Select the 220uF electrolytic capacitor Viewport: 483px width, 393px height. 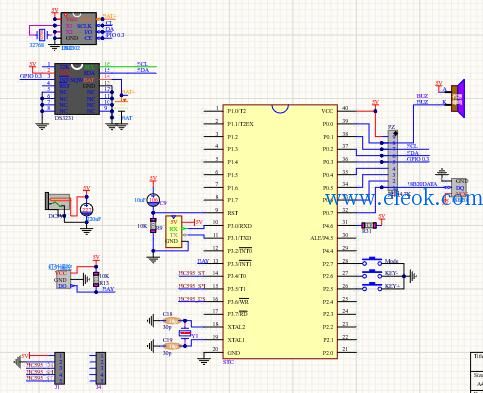pyautogui.click(x=87, y=210)
